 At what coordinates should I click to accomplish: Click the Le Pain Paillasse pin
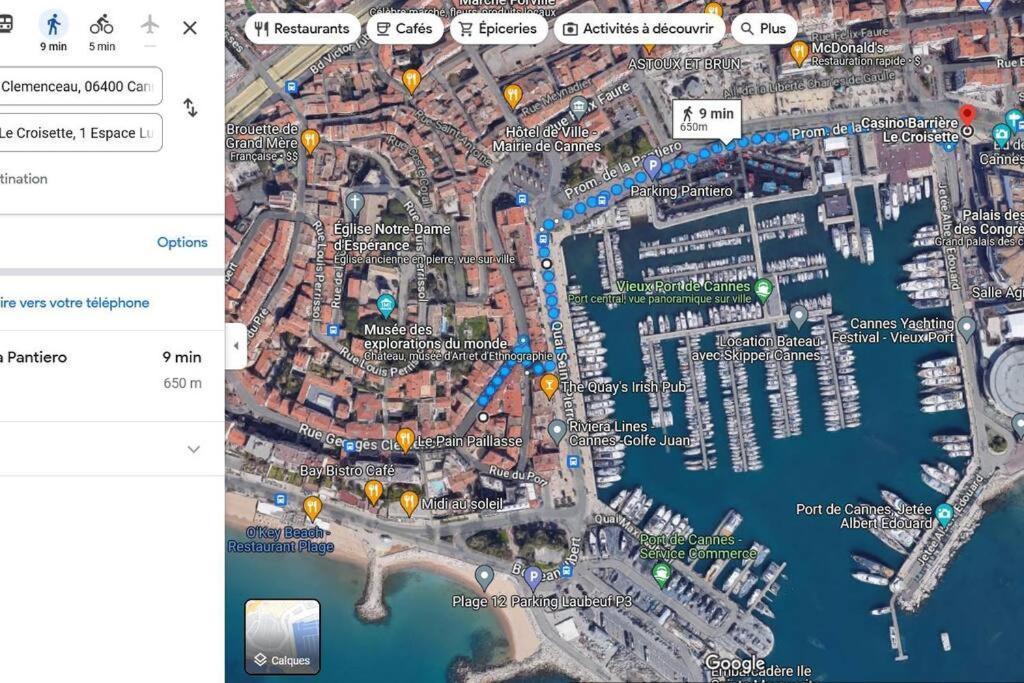(x=405, y=439)
